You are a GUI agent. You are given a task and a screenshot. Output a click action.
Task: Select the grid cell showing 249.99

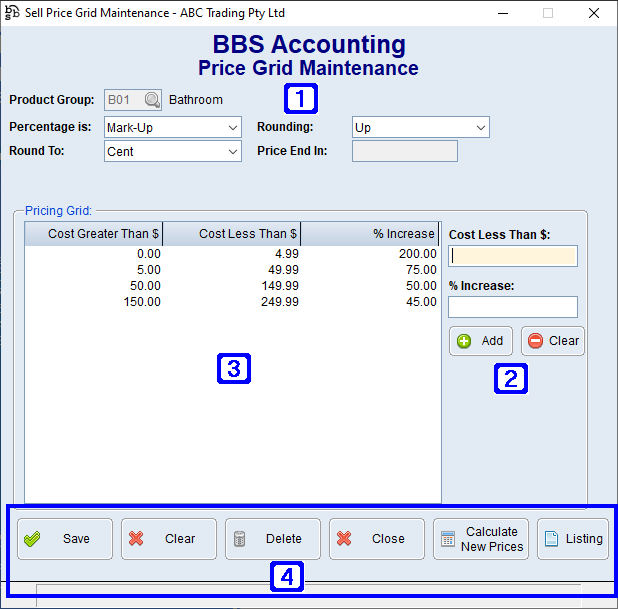(280, 302)
